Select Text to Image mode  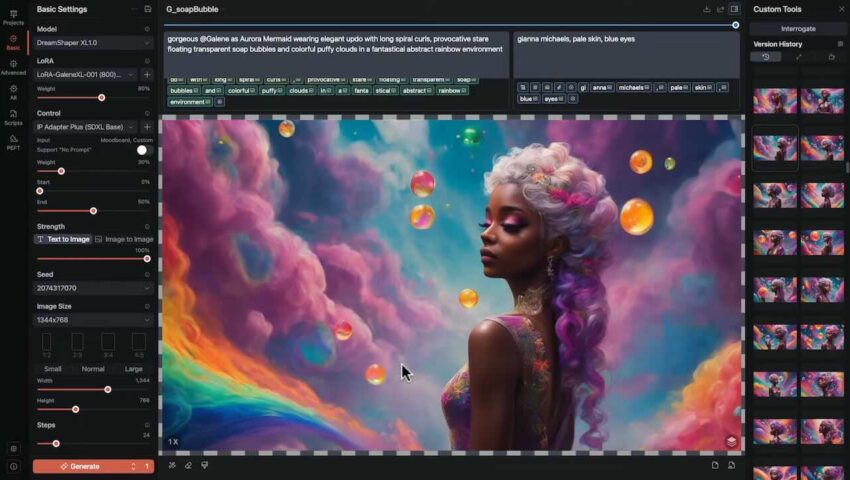63,240
